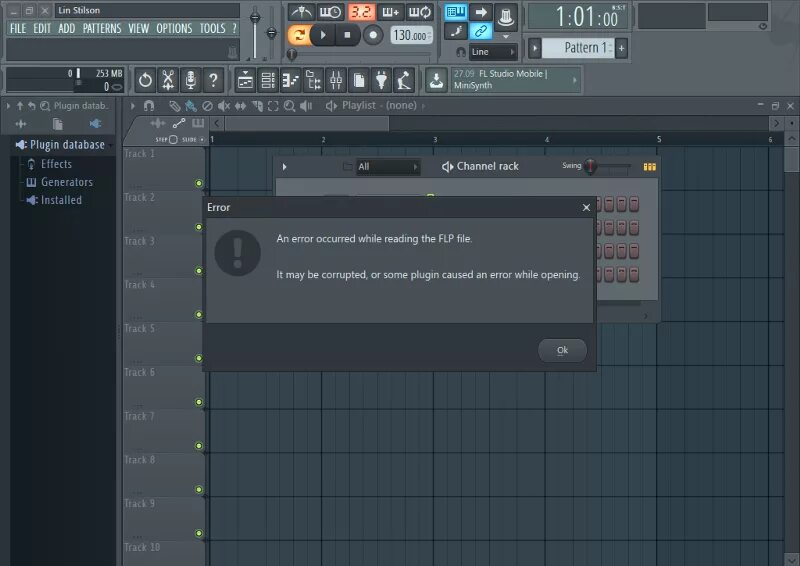The image size is (800, 566).
Task: Select the playlist playback speaker tool
Action: (306, 106)
